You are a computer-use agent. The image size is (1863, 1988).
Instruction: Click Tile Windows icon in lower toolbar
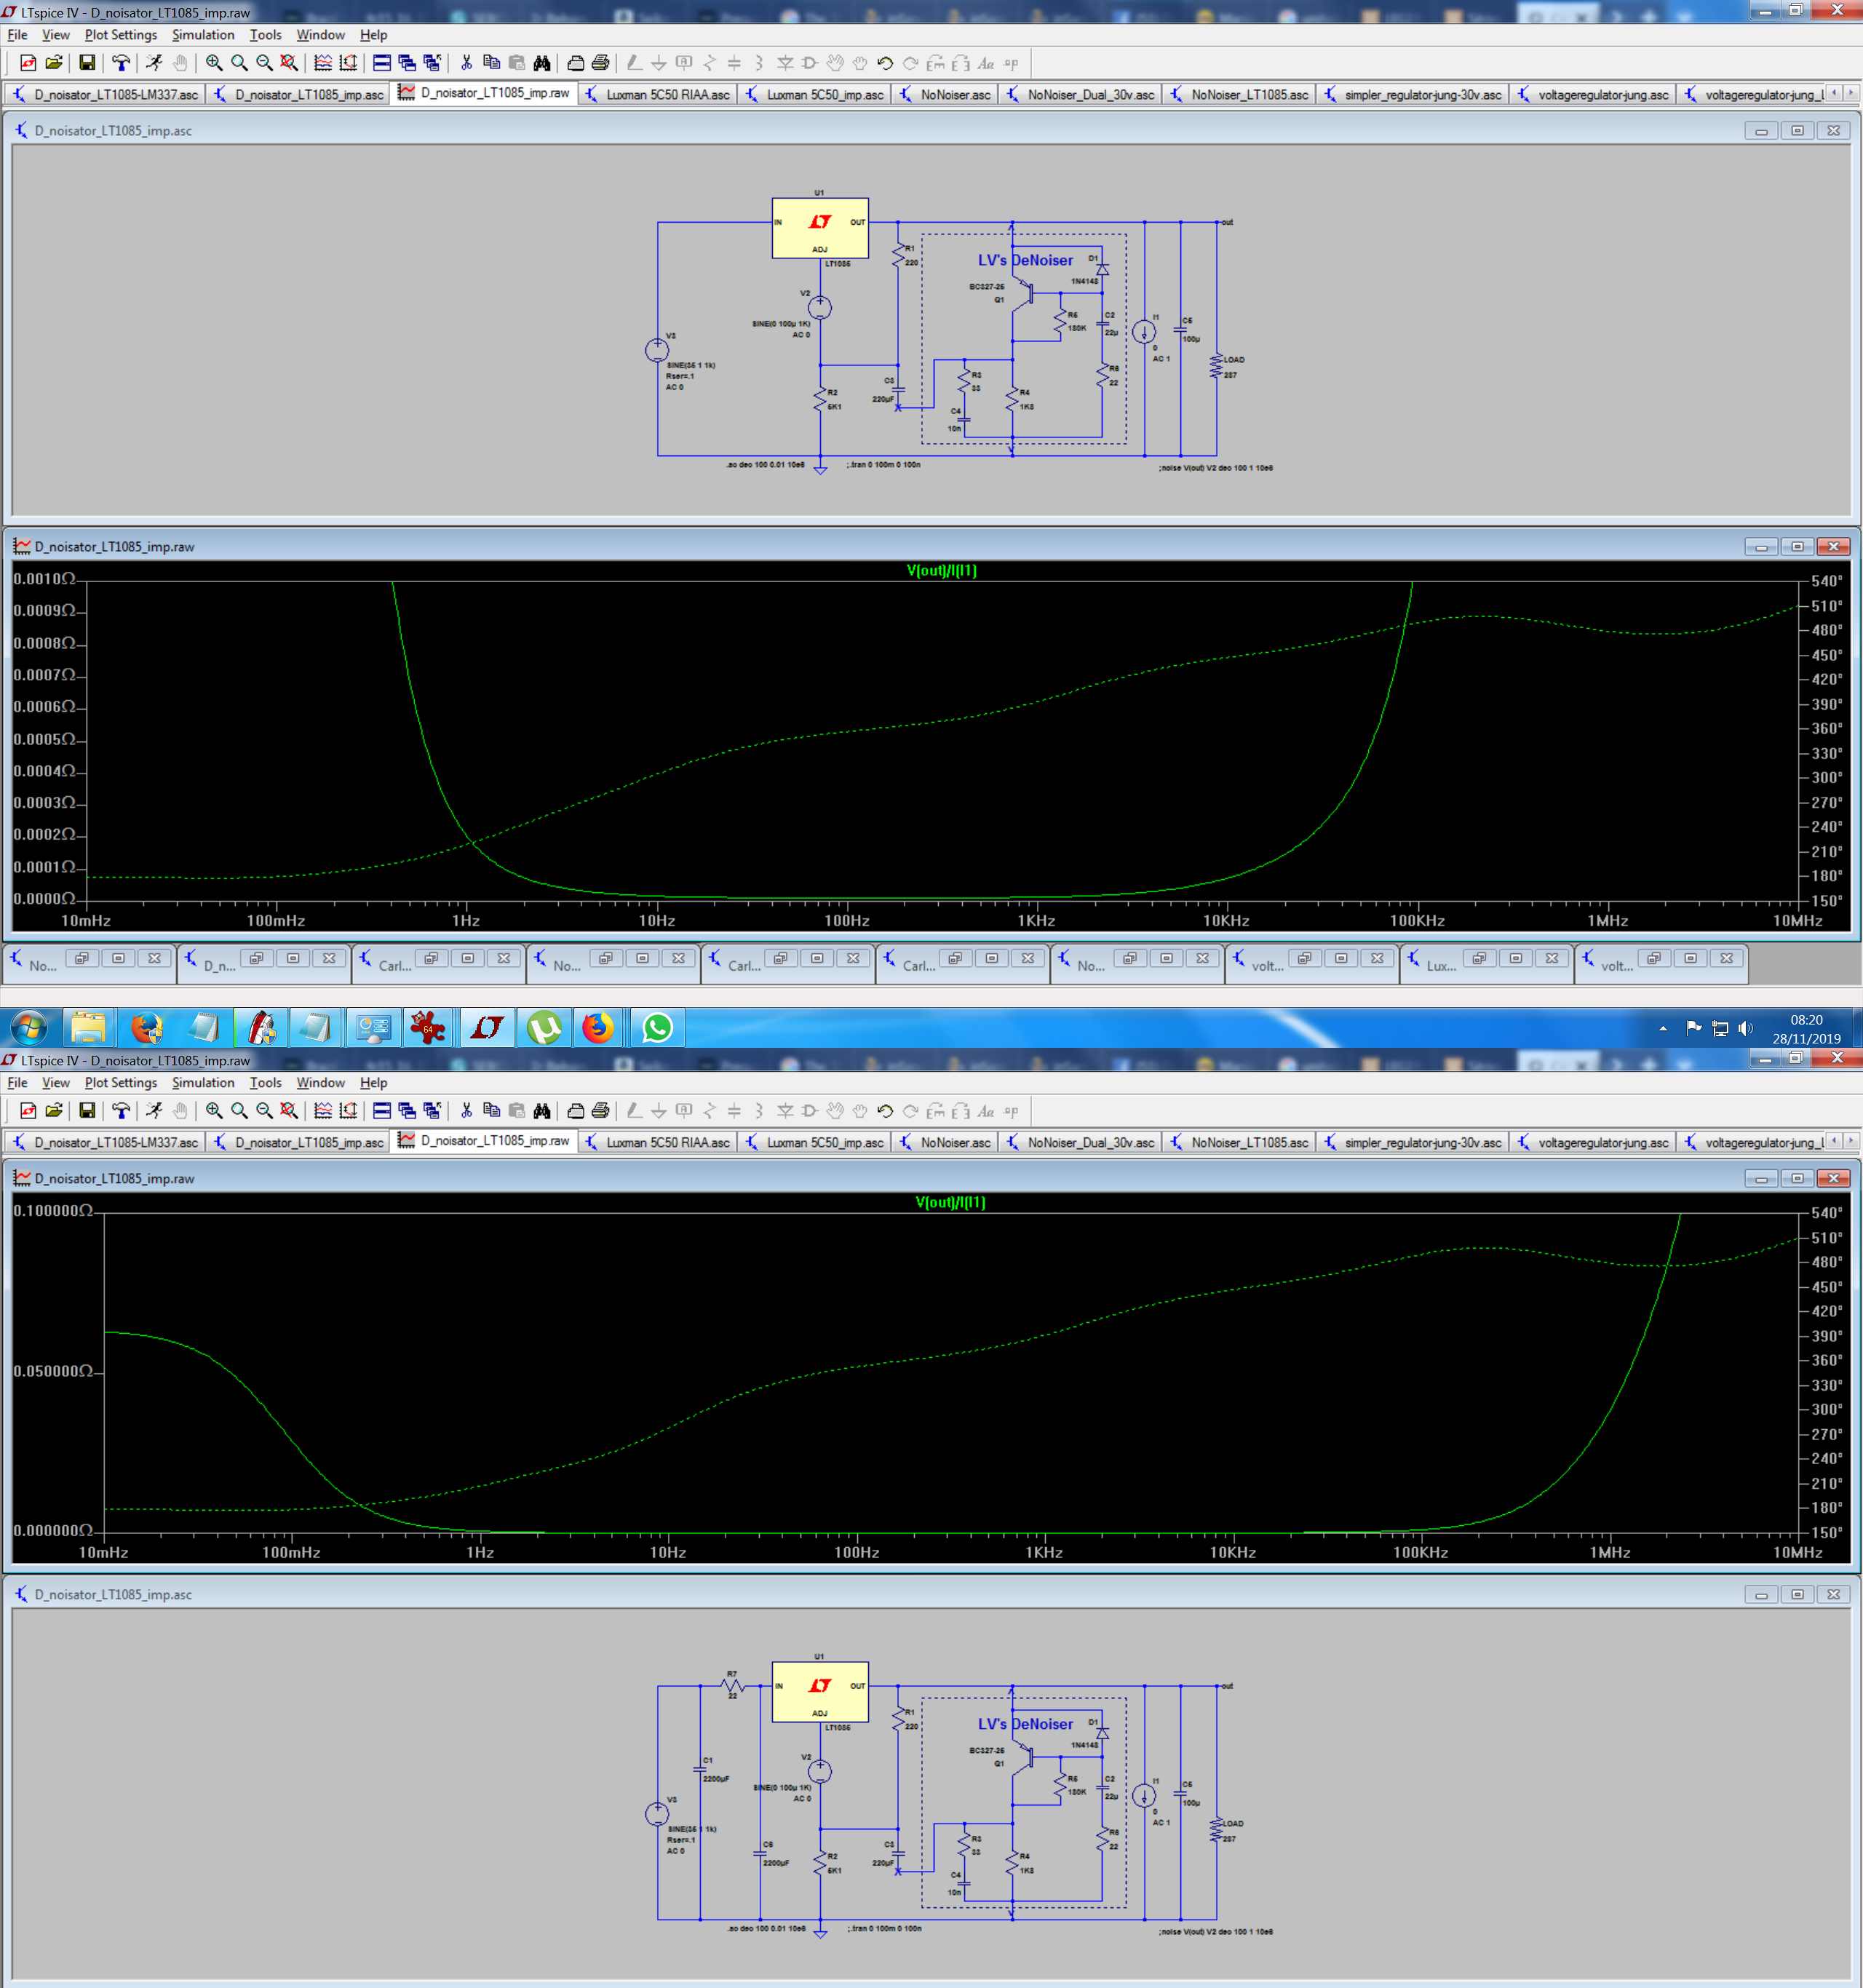pos(382,1111)
